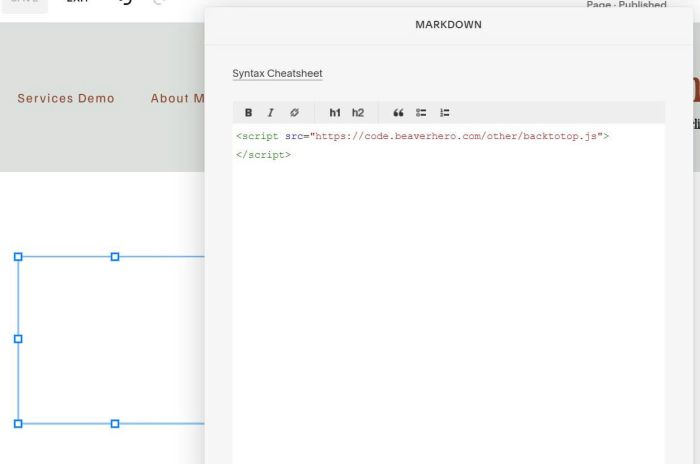Apply h2 heading style
The width and height of the screenshot is (700, 464).
coord(358,113)
